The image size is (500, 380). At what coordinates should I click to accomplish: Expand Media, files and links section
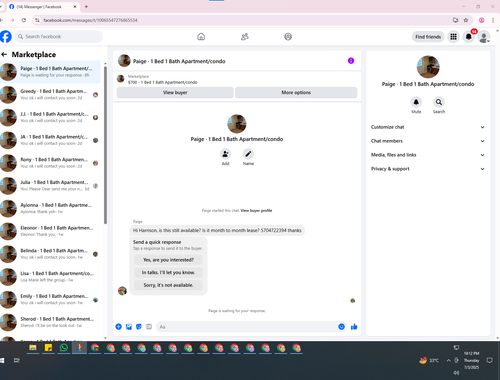[428, 155]
